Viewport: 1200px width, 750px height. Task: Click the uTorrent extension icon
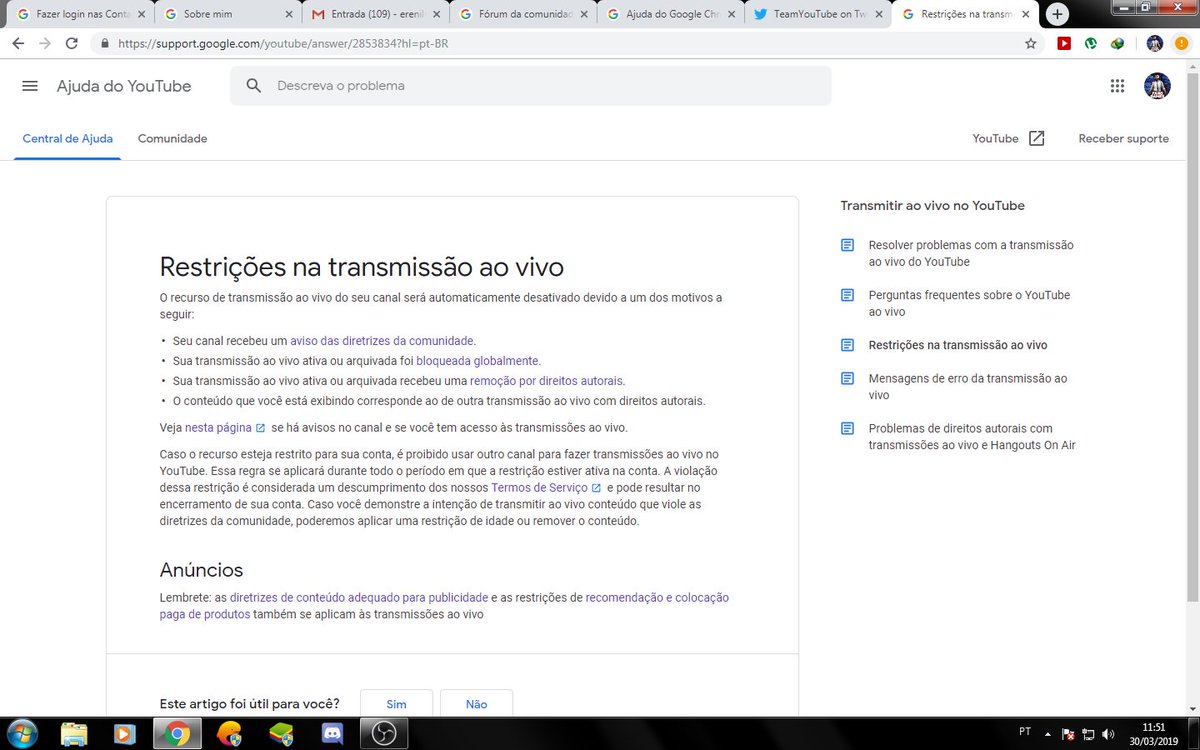pyautogui.click(x=1092, y=44)
